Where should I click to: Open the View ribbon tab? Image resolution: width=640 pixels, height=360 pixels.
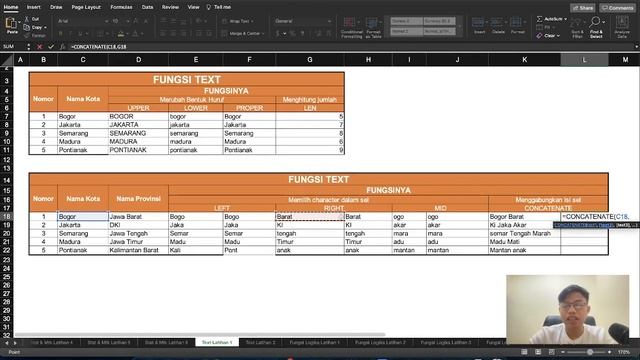tap(193, 7)
